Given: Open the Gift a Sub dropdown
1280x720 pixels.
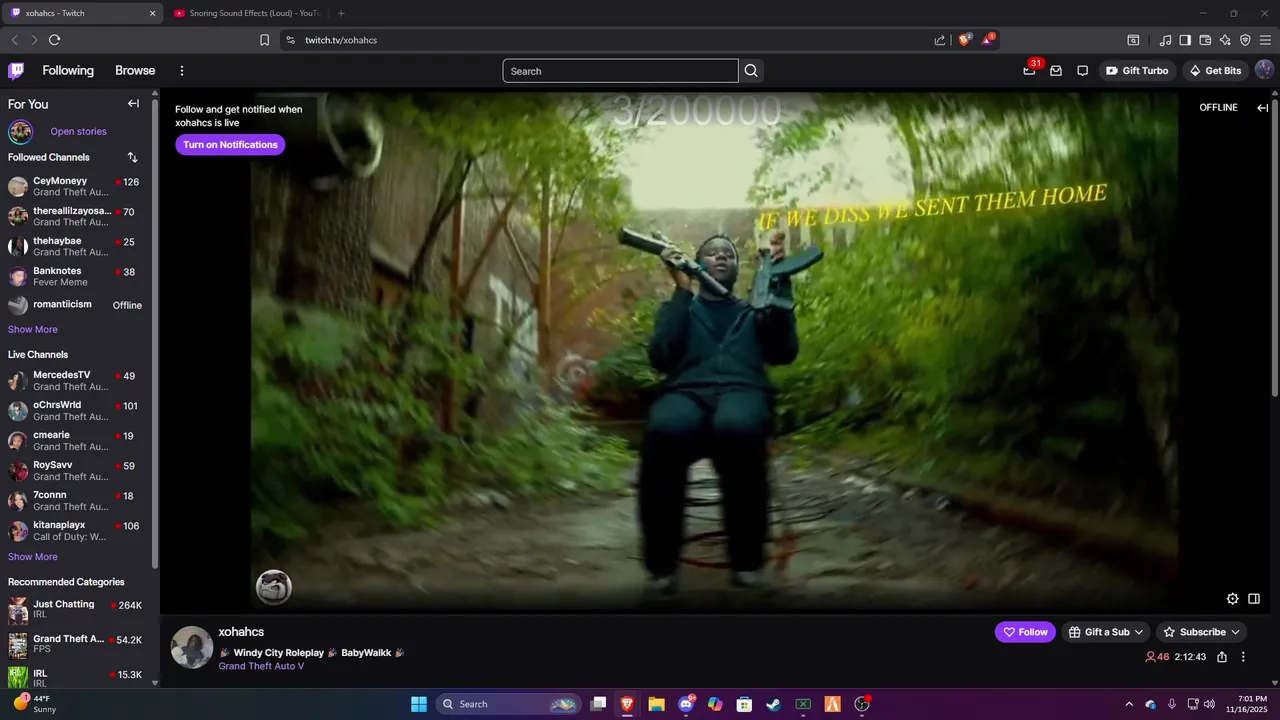Looking at the screenshot, I should (1105, 632).
